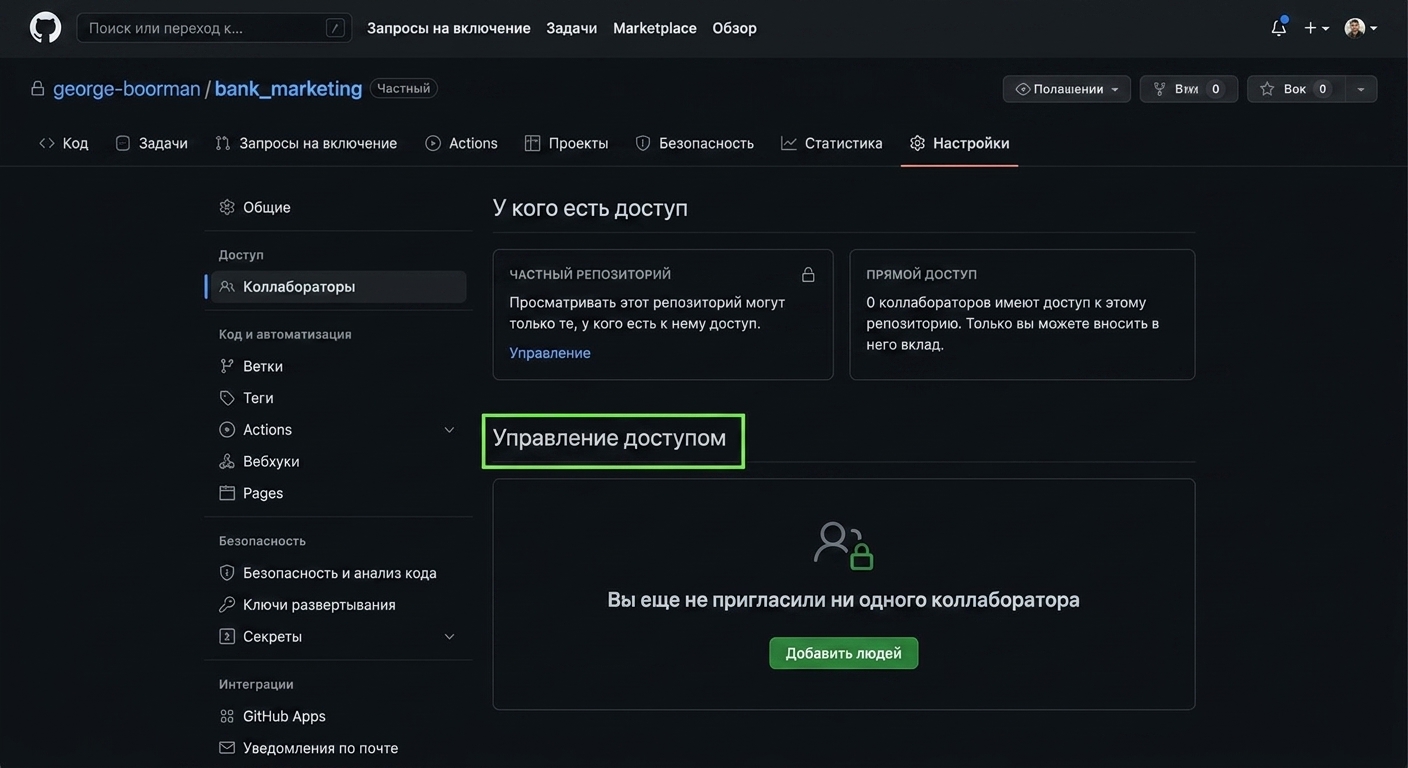Click the ЧАСТНЫЙ РЕПОЗИТОРИЙ card title
The image size is (1408, 768).
[590, 274]
